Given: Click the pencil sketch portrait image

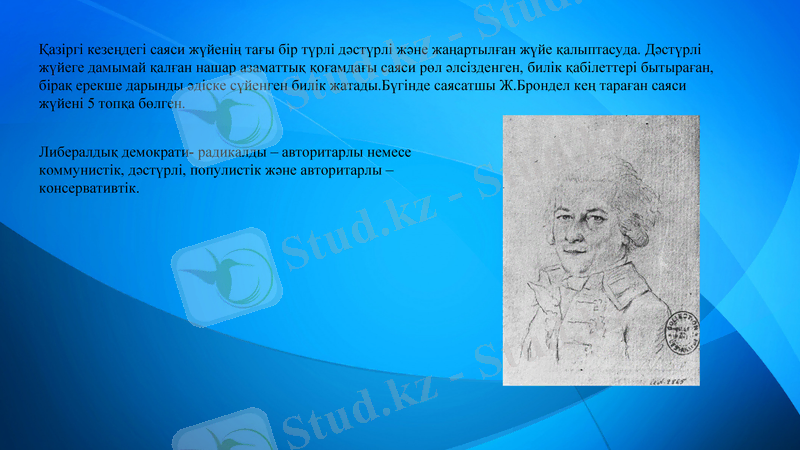Looking at the screenshot, I should (x=601, y=250).
